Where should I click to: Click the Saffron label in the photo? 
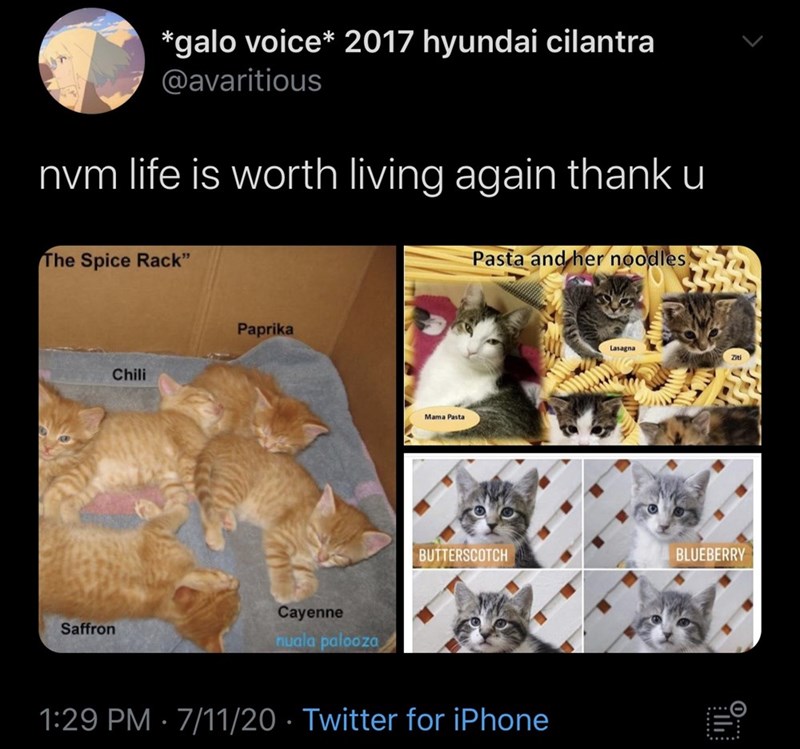tap(88, 629)
